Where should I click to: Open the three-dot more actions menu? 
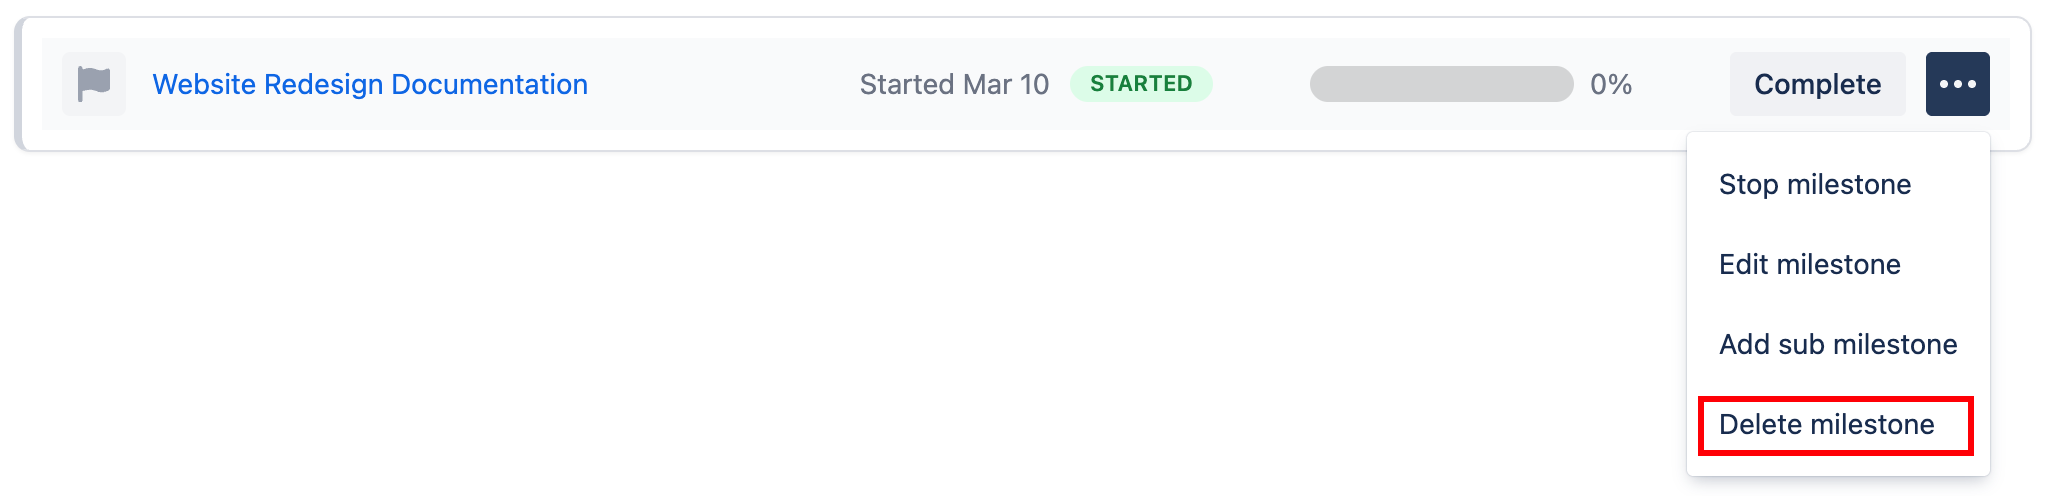point(1957,84)
